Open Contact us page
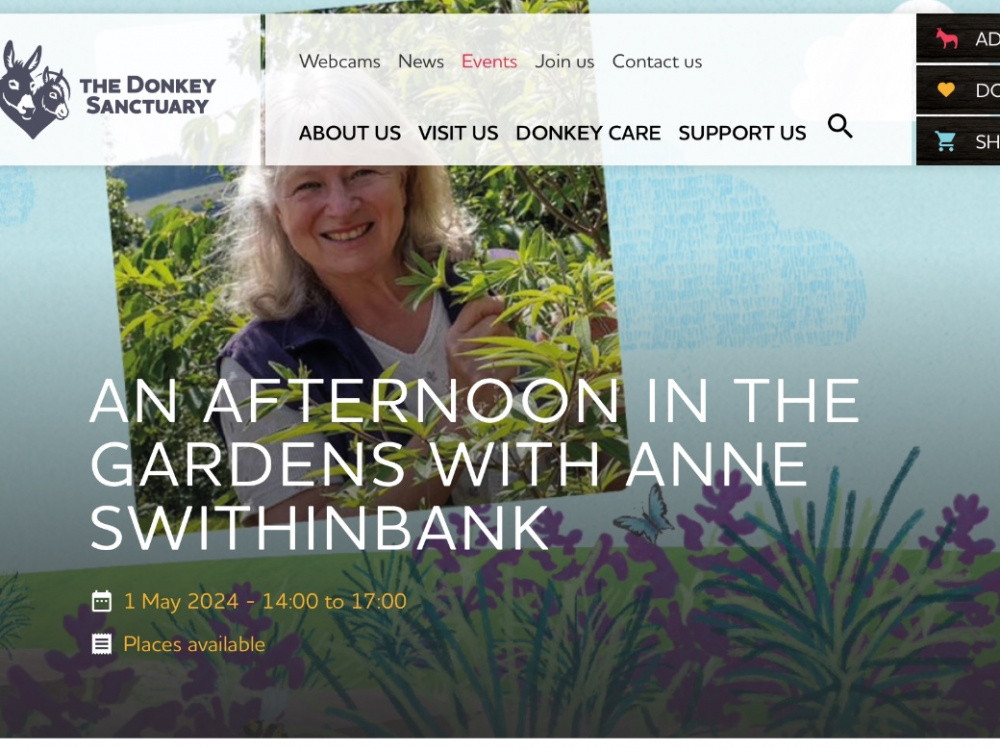Image resolution: width=1000 pixels, height=750 pixels. (x=657, y=61)
